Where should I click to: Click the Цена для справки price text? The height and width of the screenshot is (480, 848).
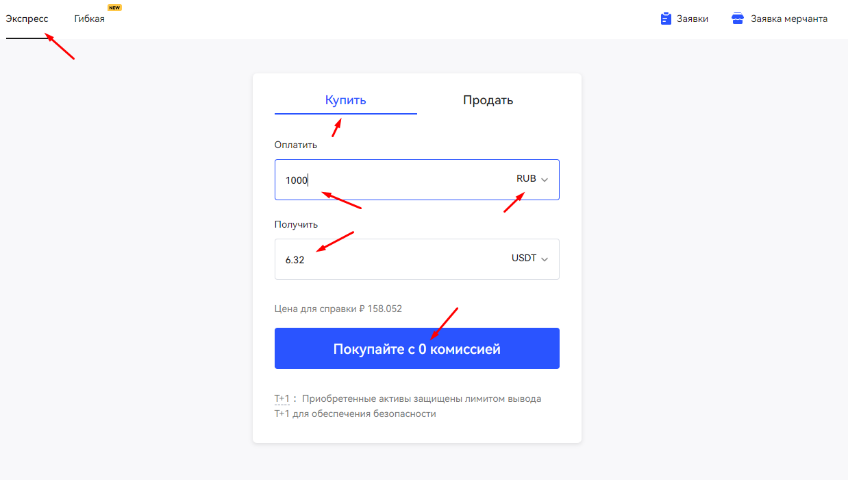tap(338, 309)
